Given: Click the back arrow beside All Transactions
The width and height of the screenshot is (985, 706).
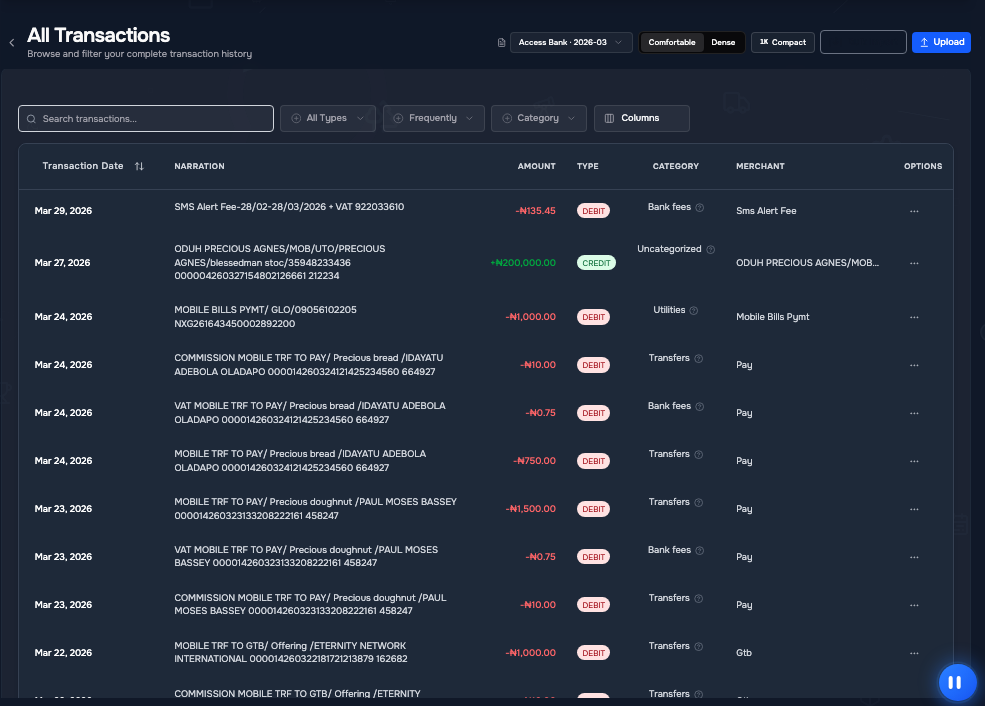Looking at the screenshot, I should tap(12, 43).
